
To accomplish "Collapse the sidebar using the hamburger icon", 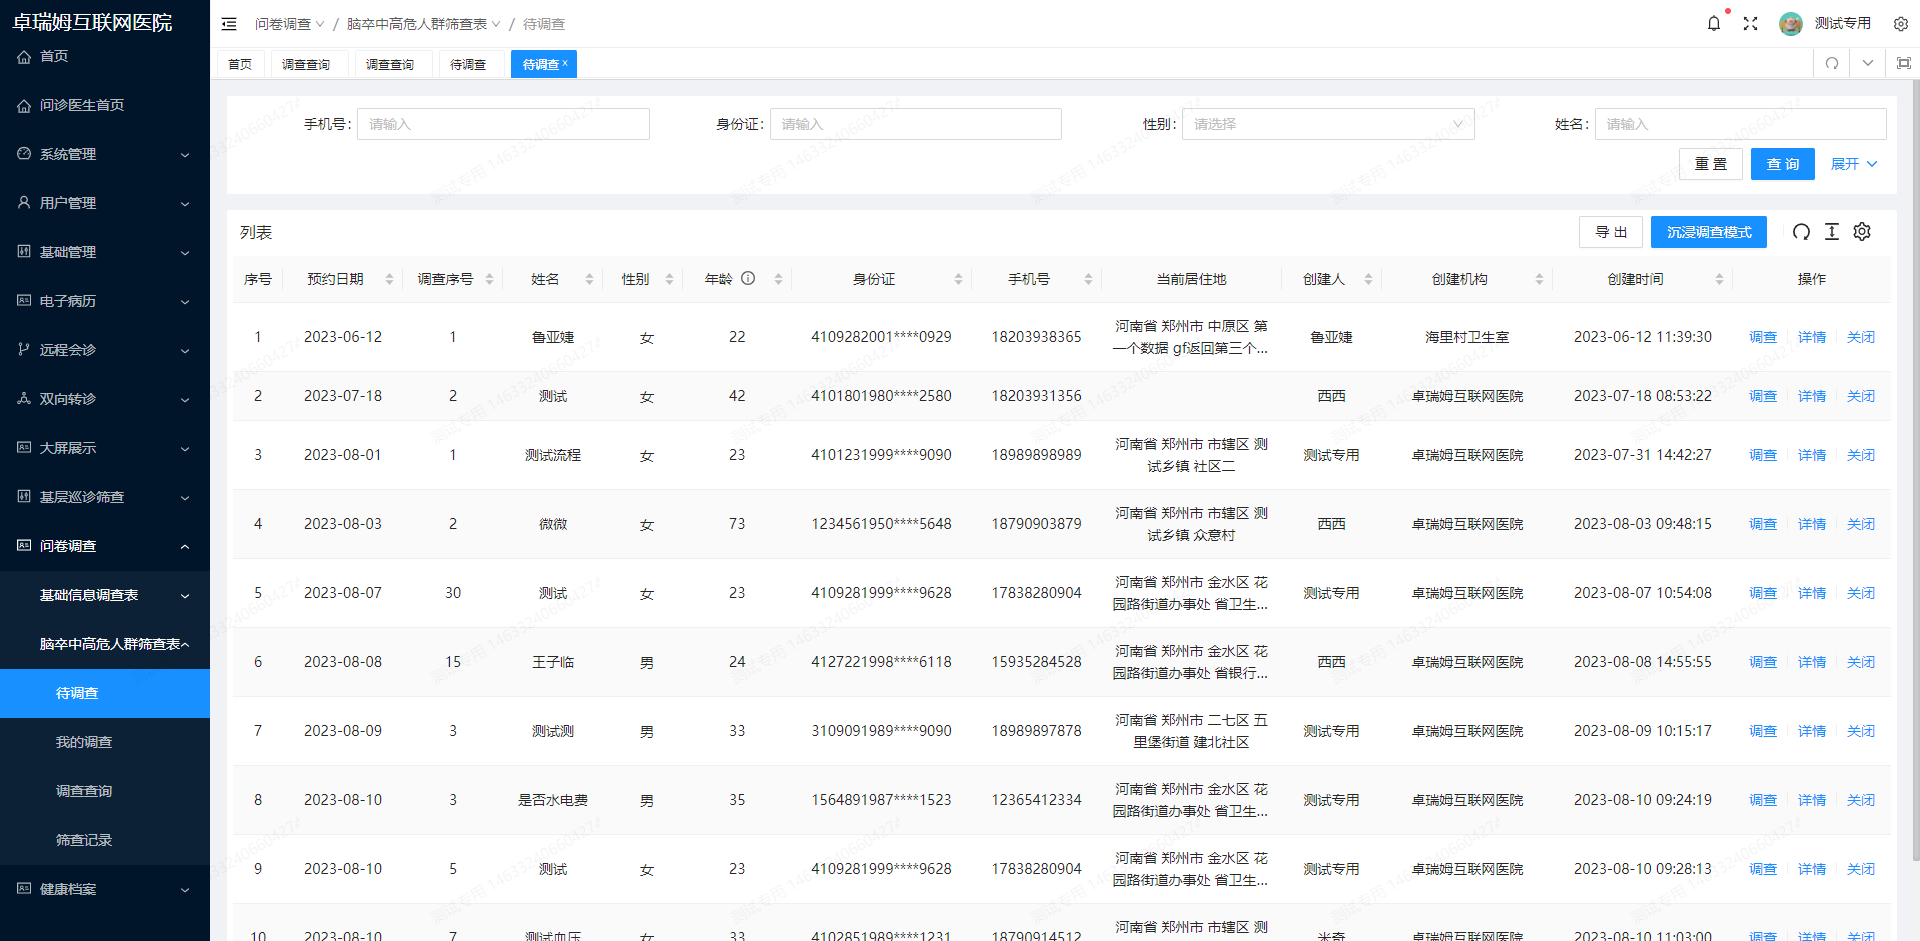I will pos(229,23).
